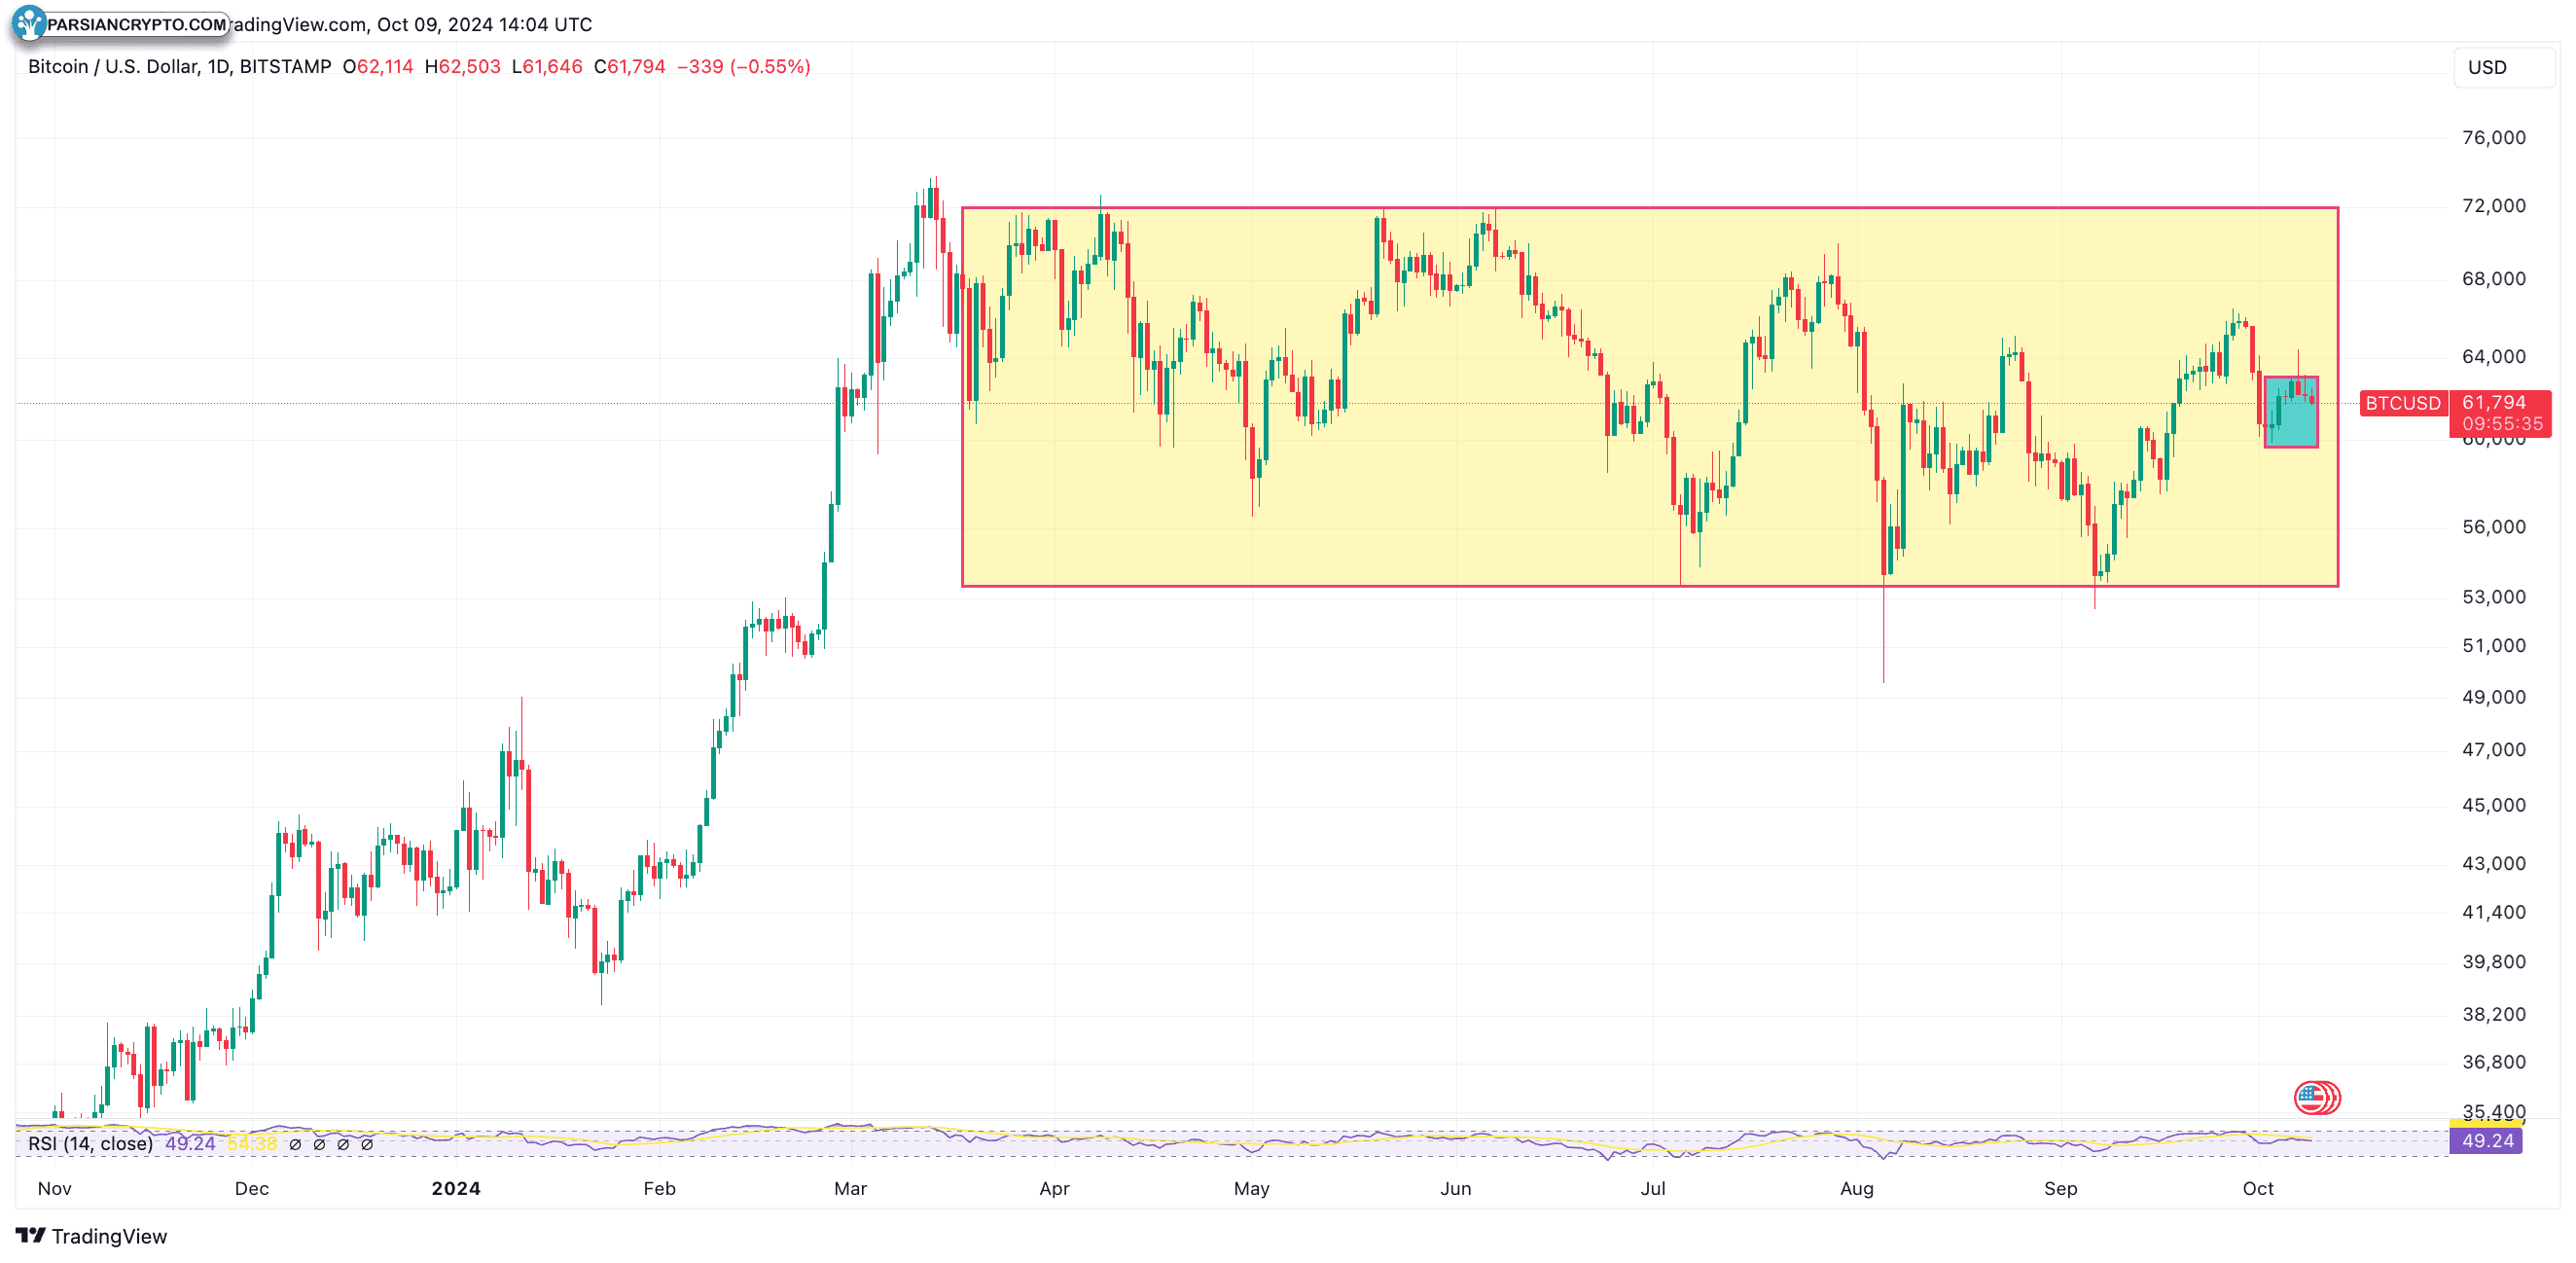Image resolution: width=2576 pixels, height=1263 pixels.
Task: Click the RSI value 49.24 in legend
Action: 190,1143
